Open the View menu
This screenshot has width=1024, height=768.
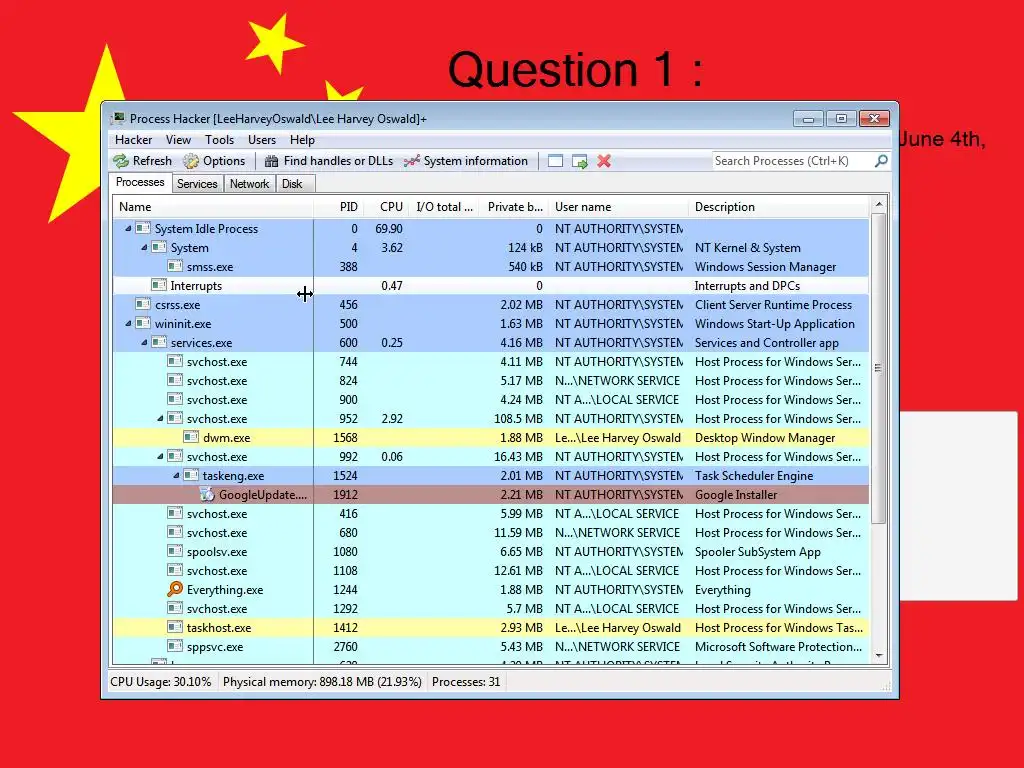point(178,140)
